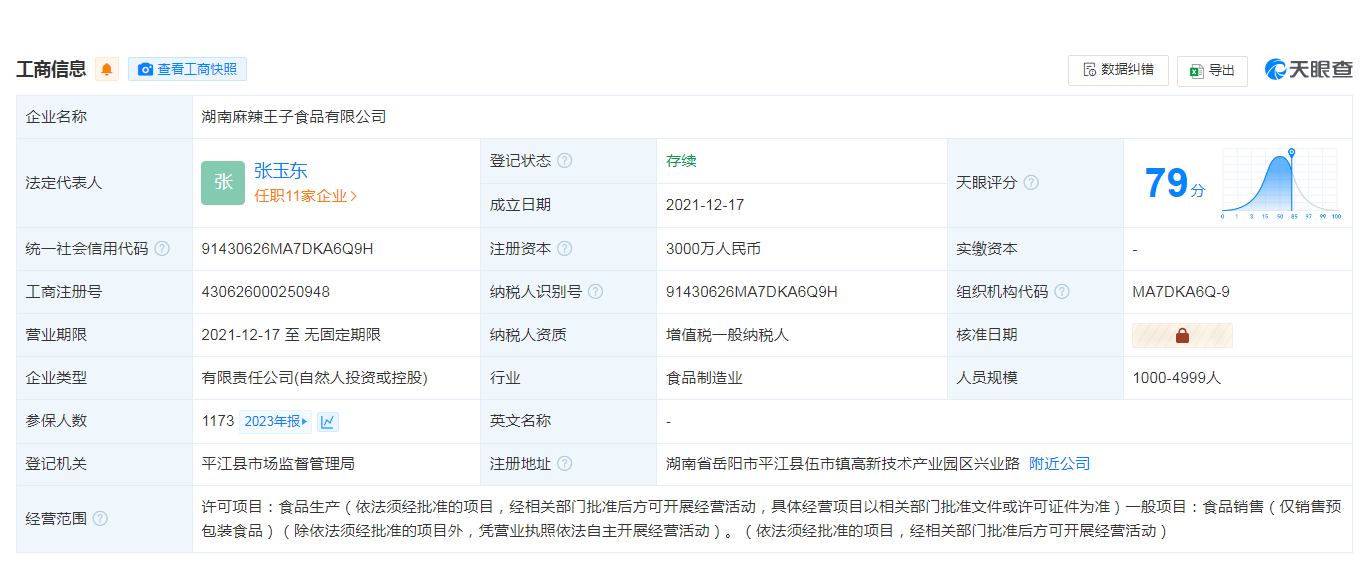The height and width of the screenshot is (563, 1363).
Task: Click help icon next to 天眼评分
Action: [x=1031, y=183]
